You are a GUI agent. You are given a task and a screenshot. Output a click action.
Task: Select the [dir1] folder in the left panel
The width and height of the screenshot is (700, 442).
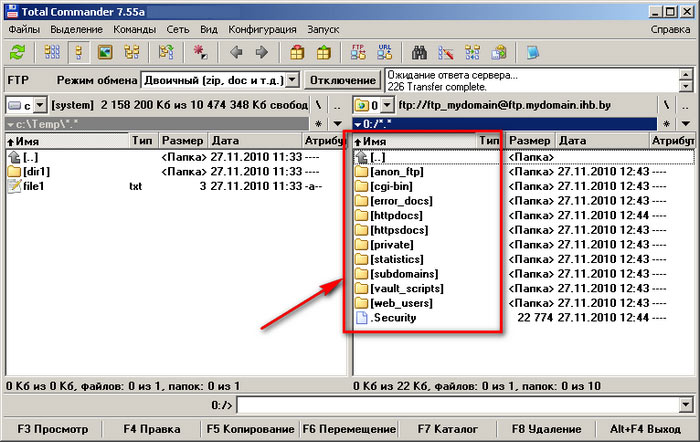click(37, 171)
